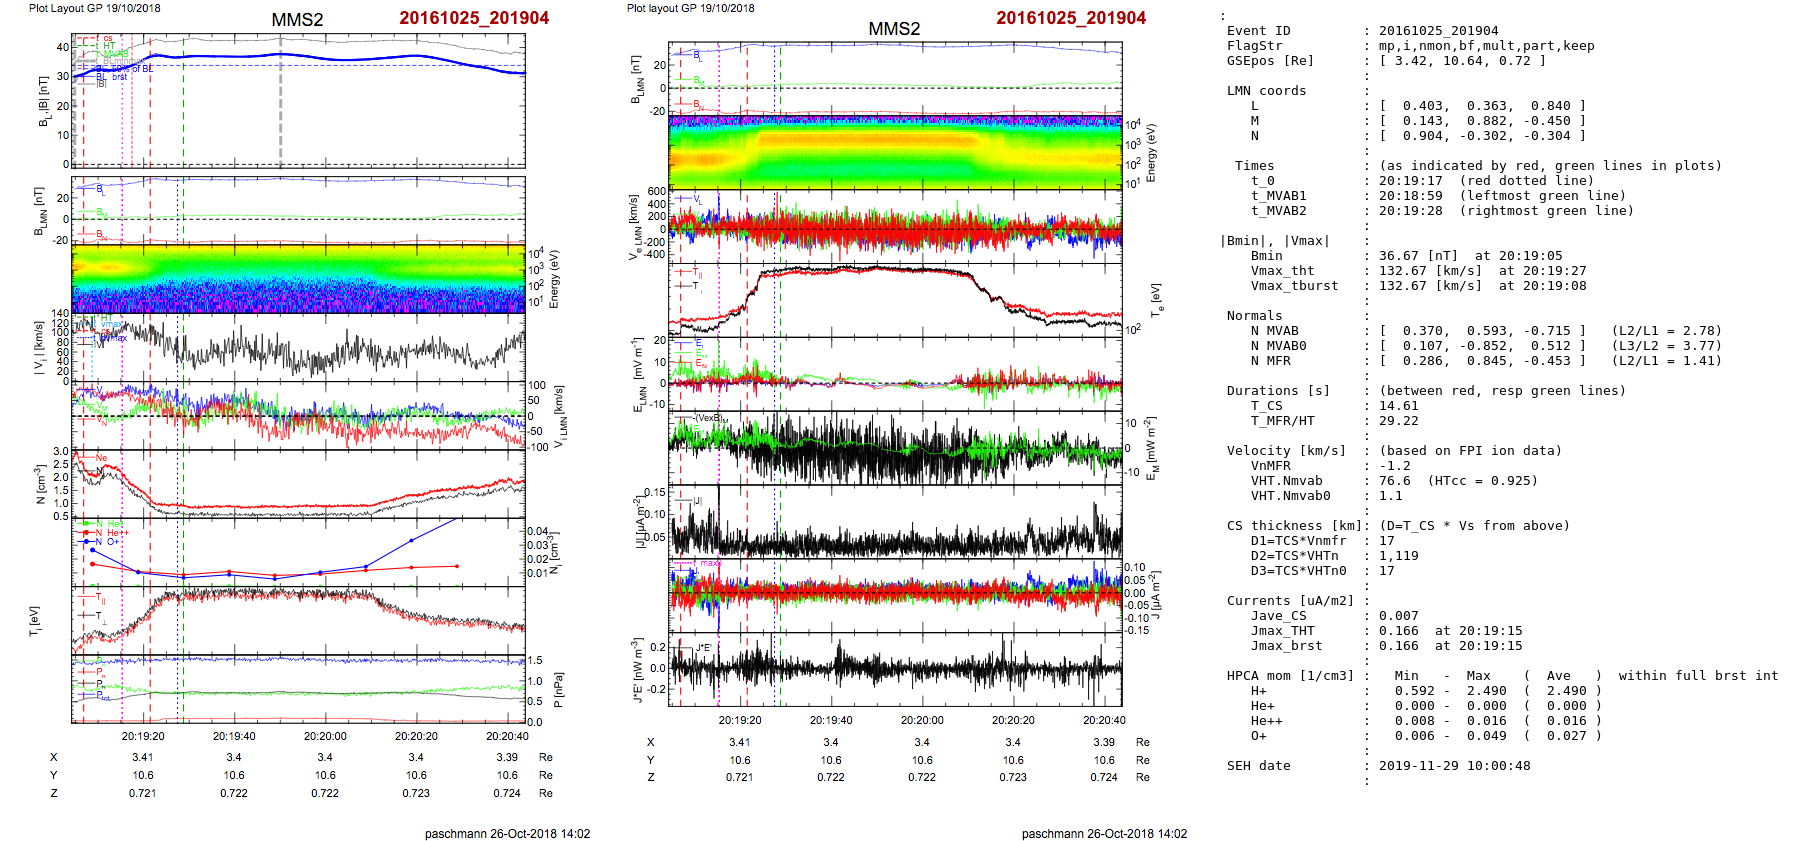Select the text "20:18:59 (leftmost green line)"
The width and height of the screenshot is (1804, 841).
point(1503,196)
